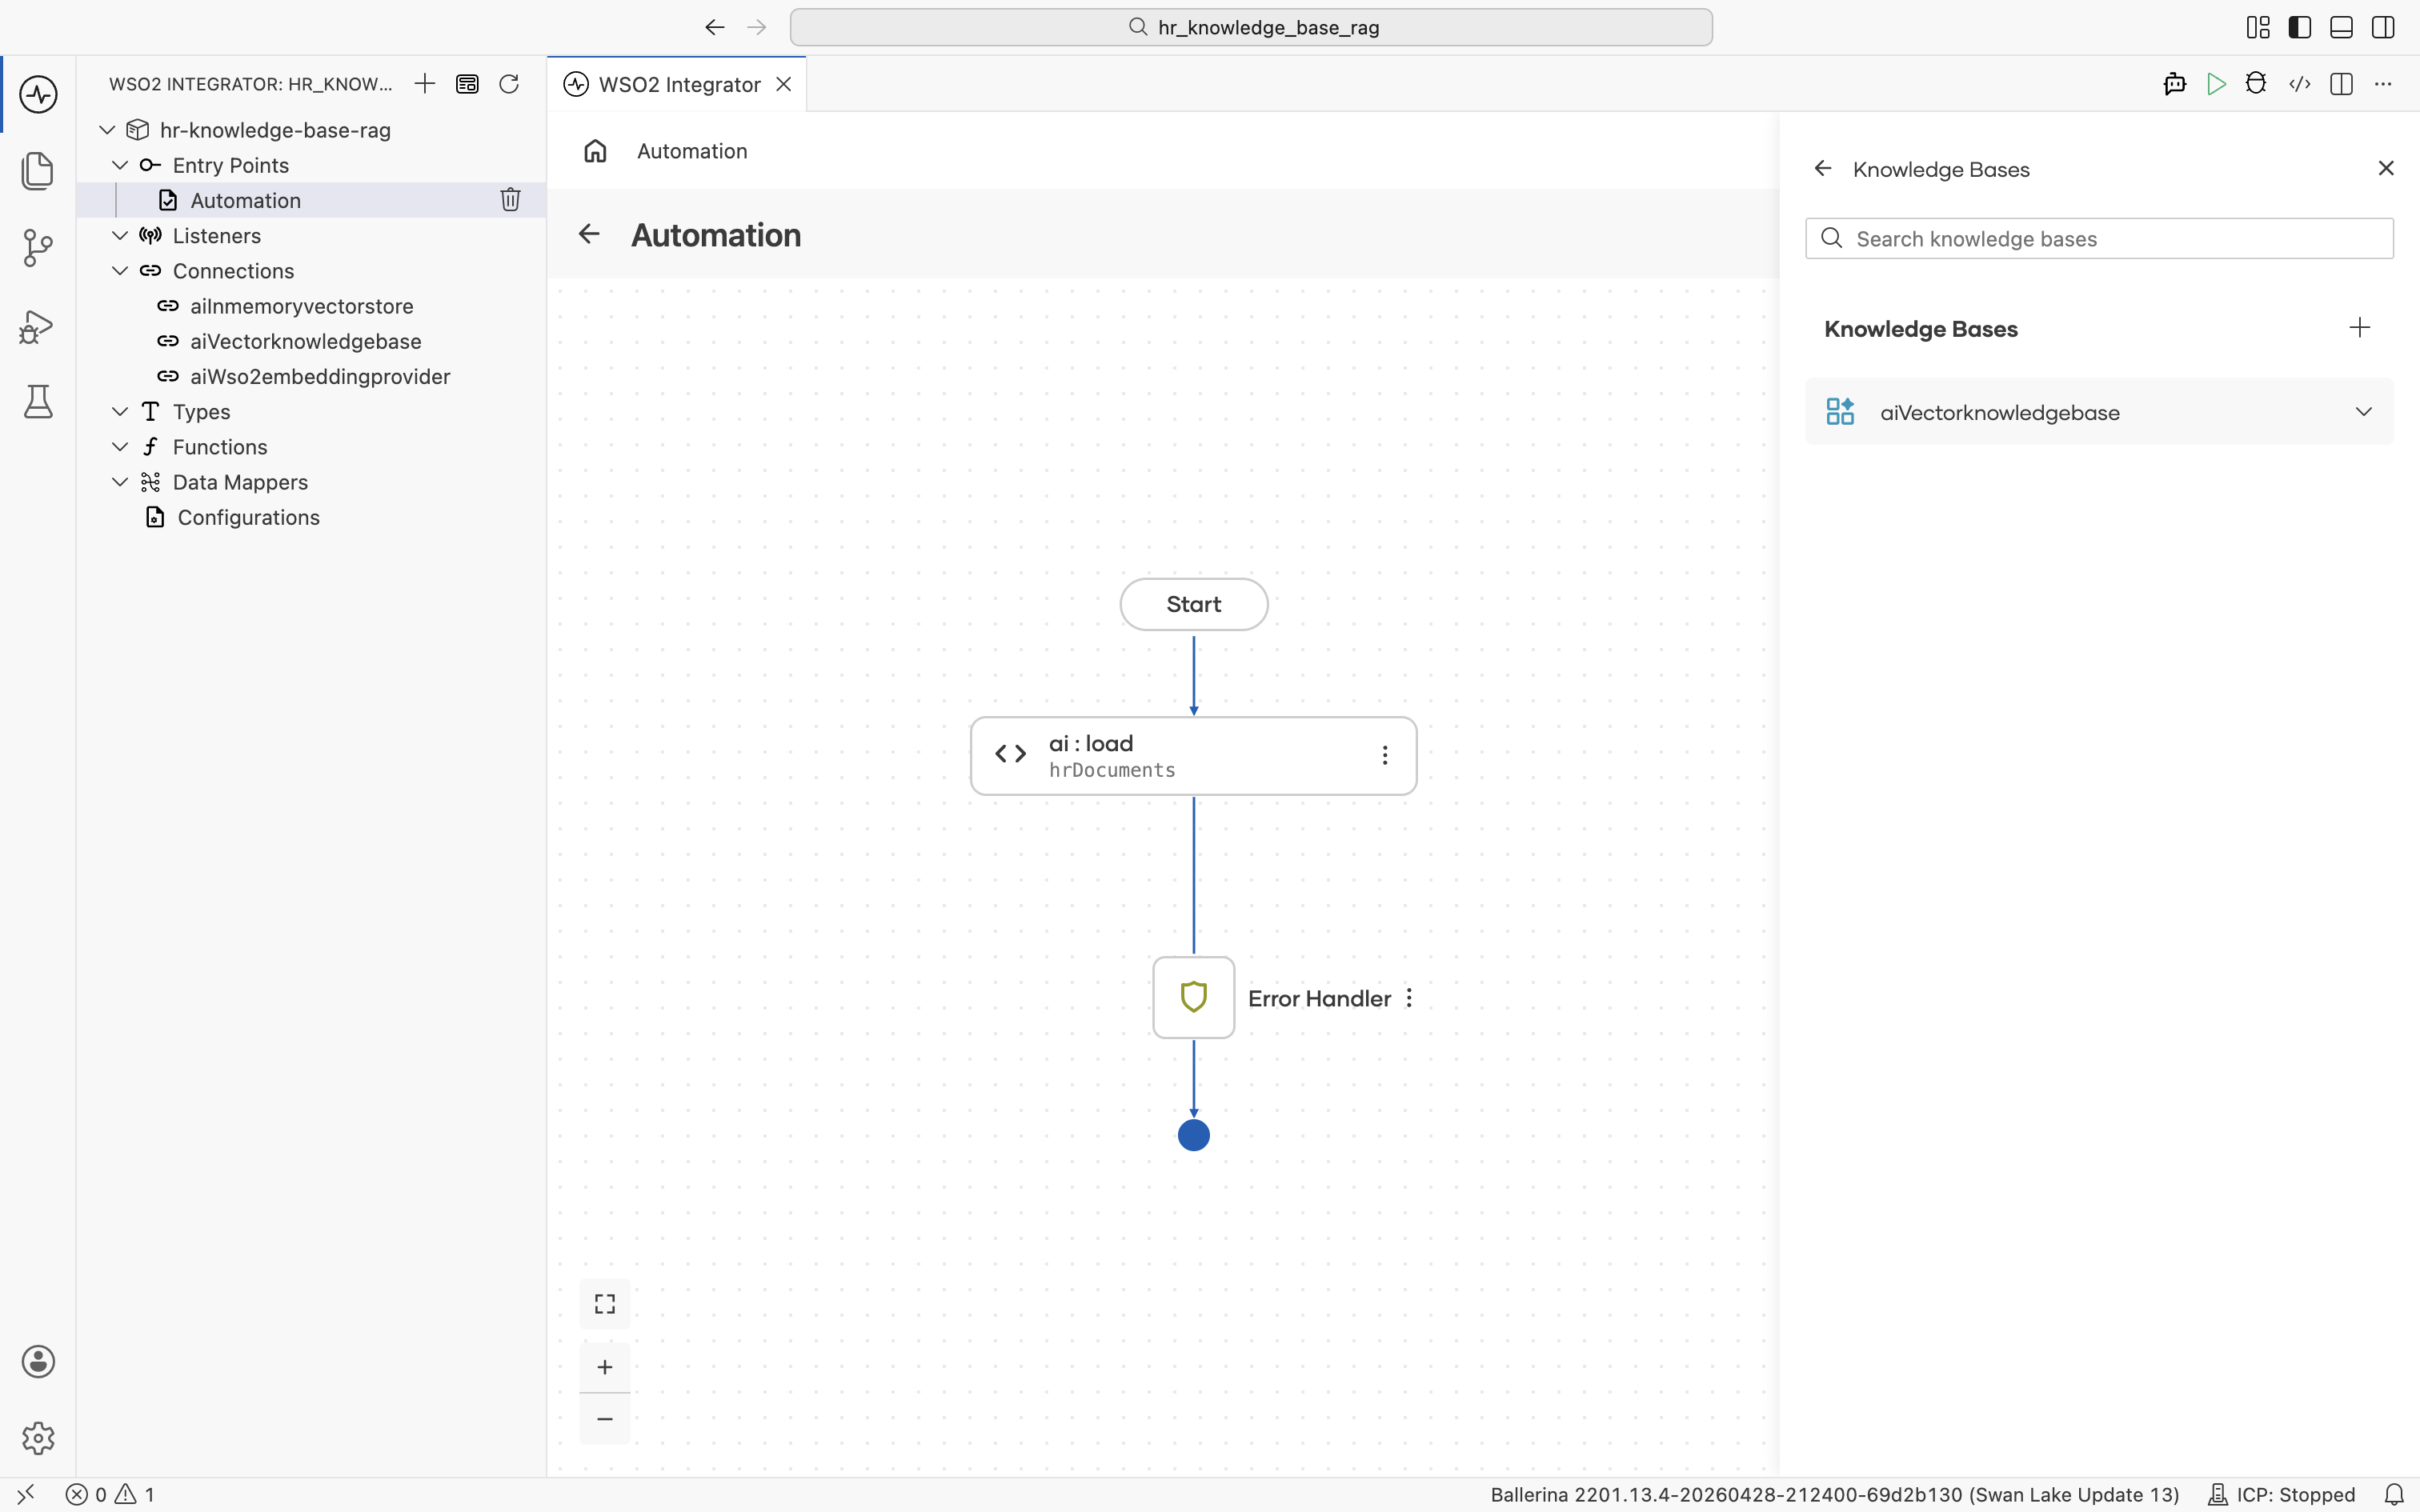Customize layout icon in title bar
2420x1512 pixels.
2258,27
